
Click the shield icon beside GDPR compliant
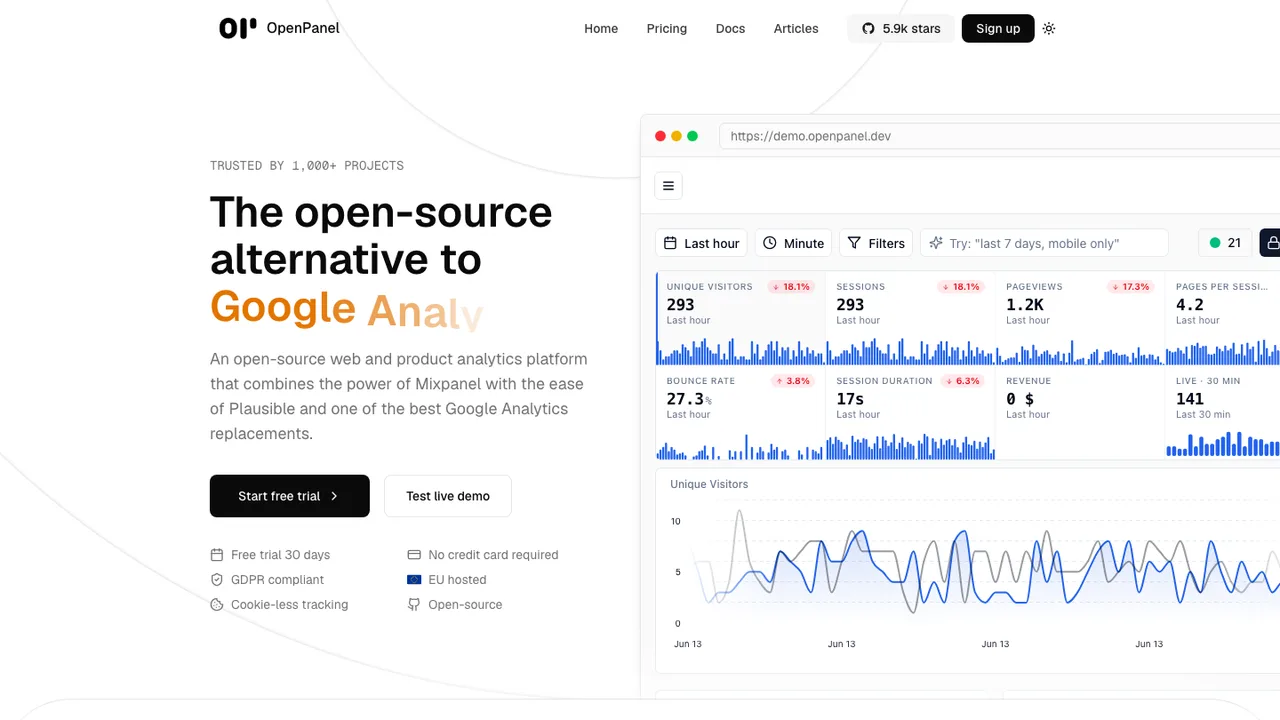pyautogui.click(x=216, y=580)
